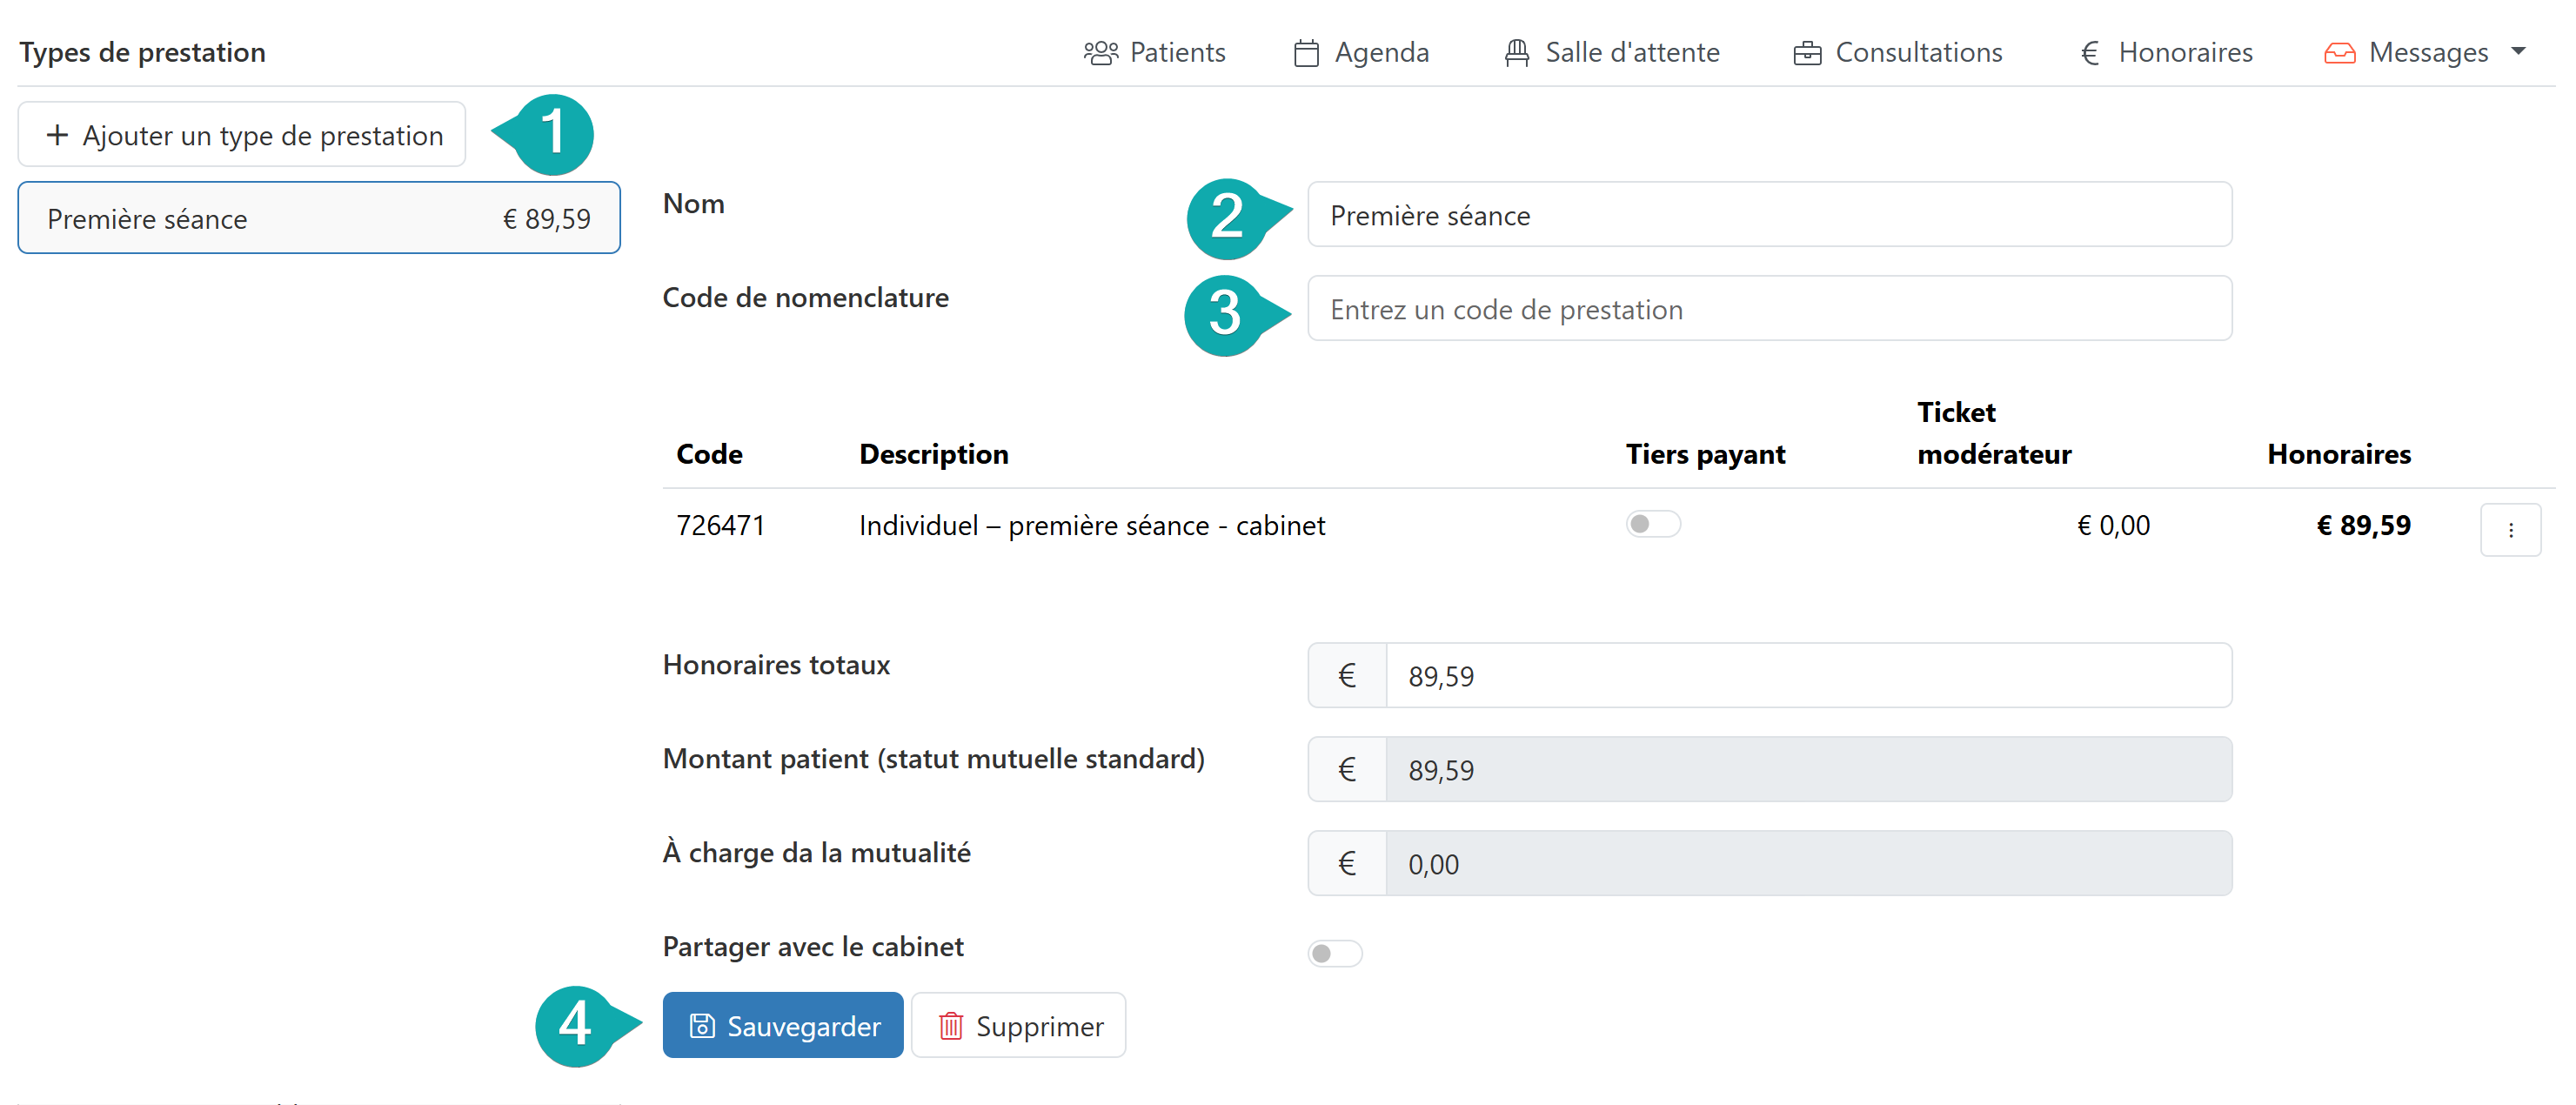Click the Supprimer button
The width and height of the screenshot is (2576, 1105).
(x=1018, y=1026)
